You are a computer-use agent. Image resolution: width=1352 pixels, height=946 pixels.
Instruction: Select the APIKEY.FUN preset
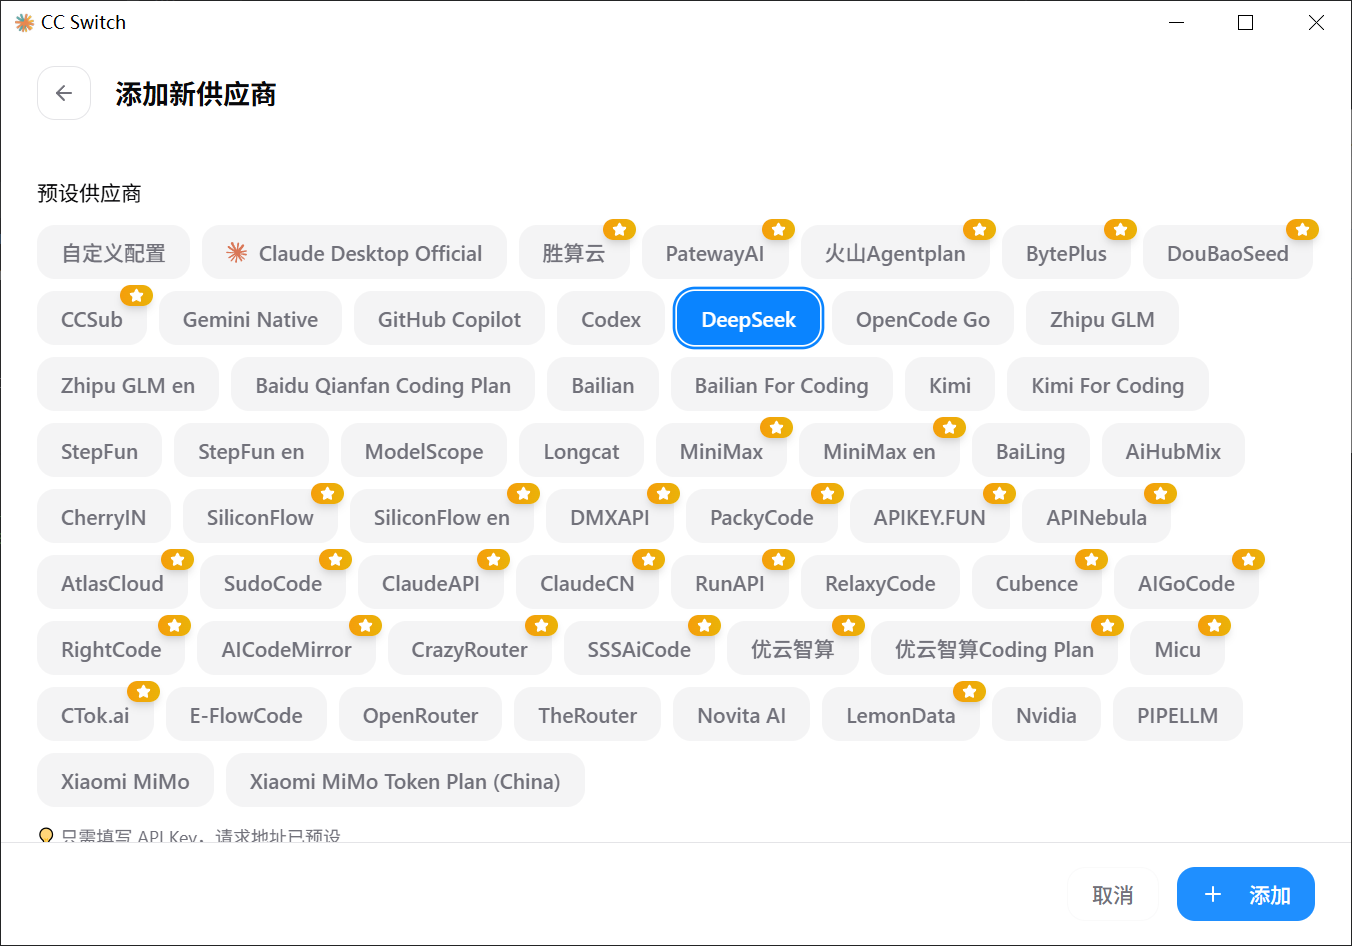click(x=930, y=517)
